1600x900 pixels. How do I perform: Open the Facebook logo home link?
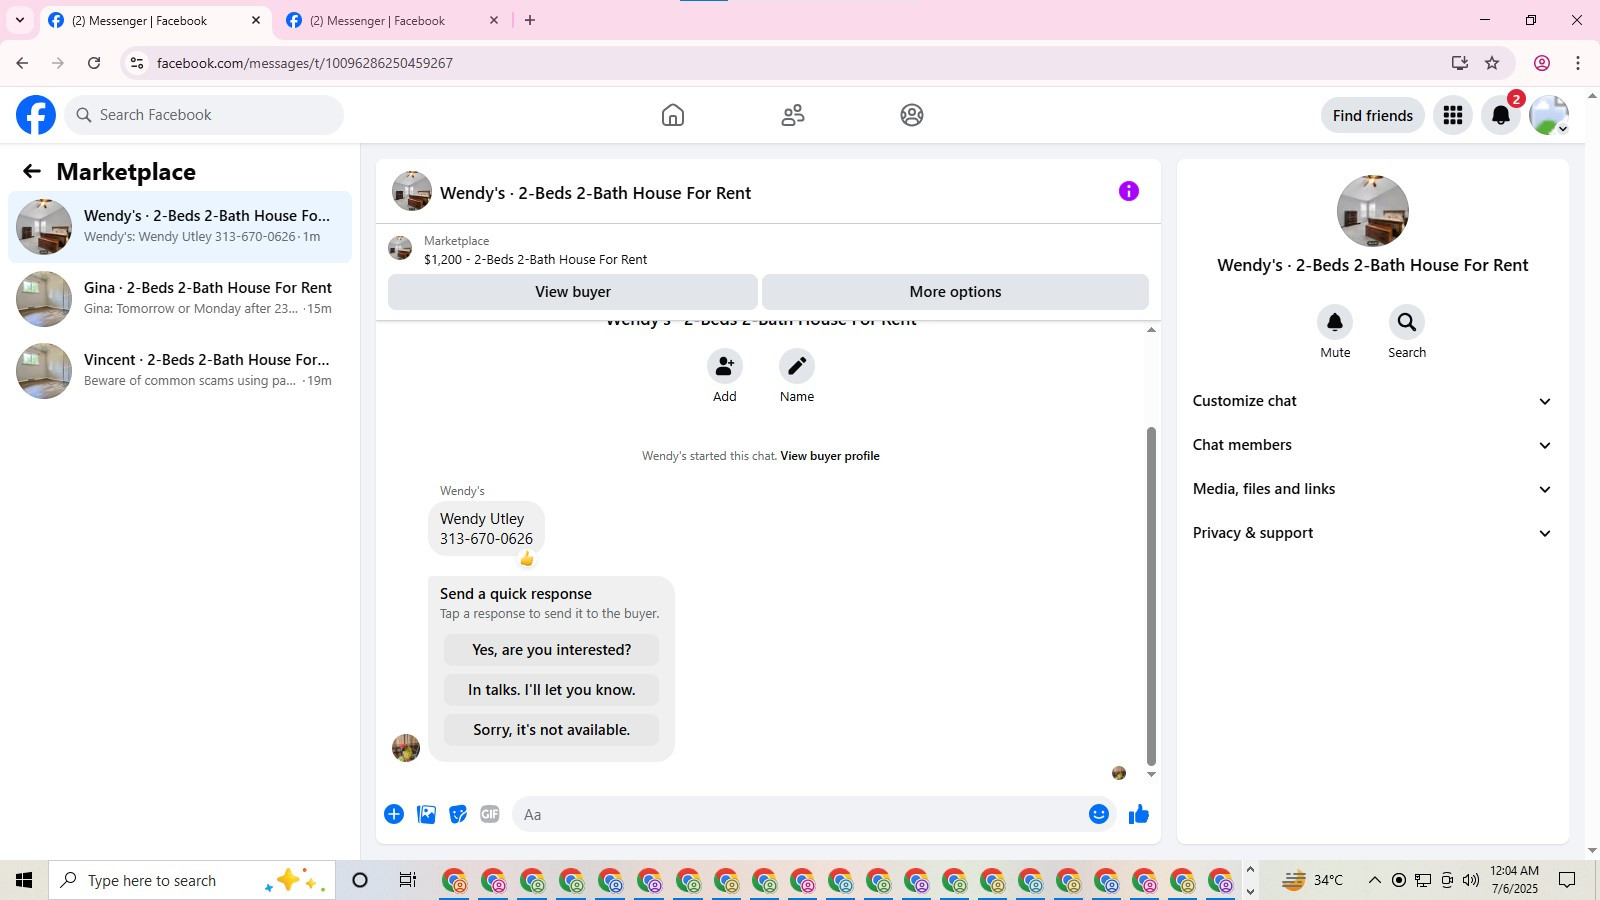coord(36,115)
